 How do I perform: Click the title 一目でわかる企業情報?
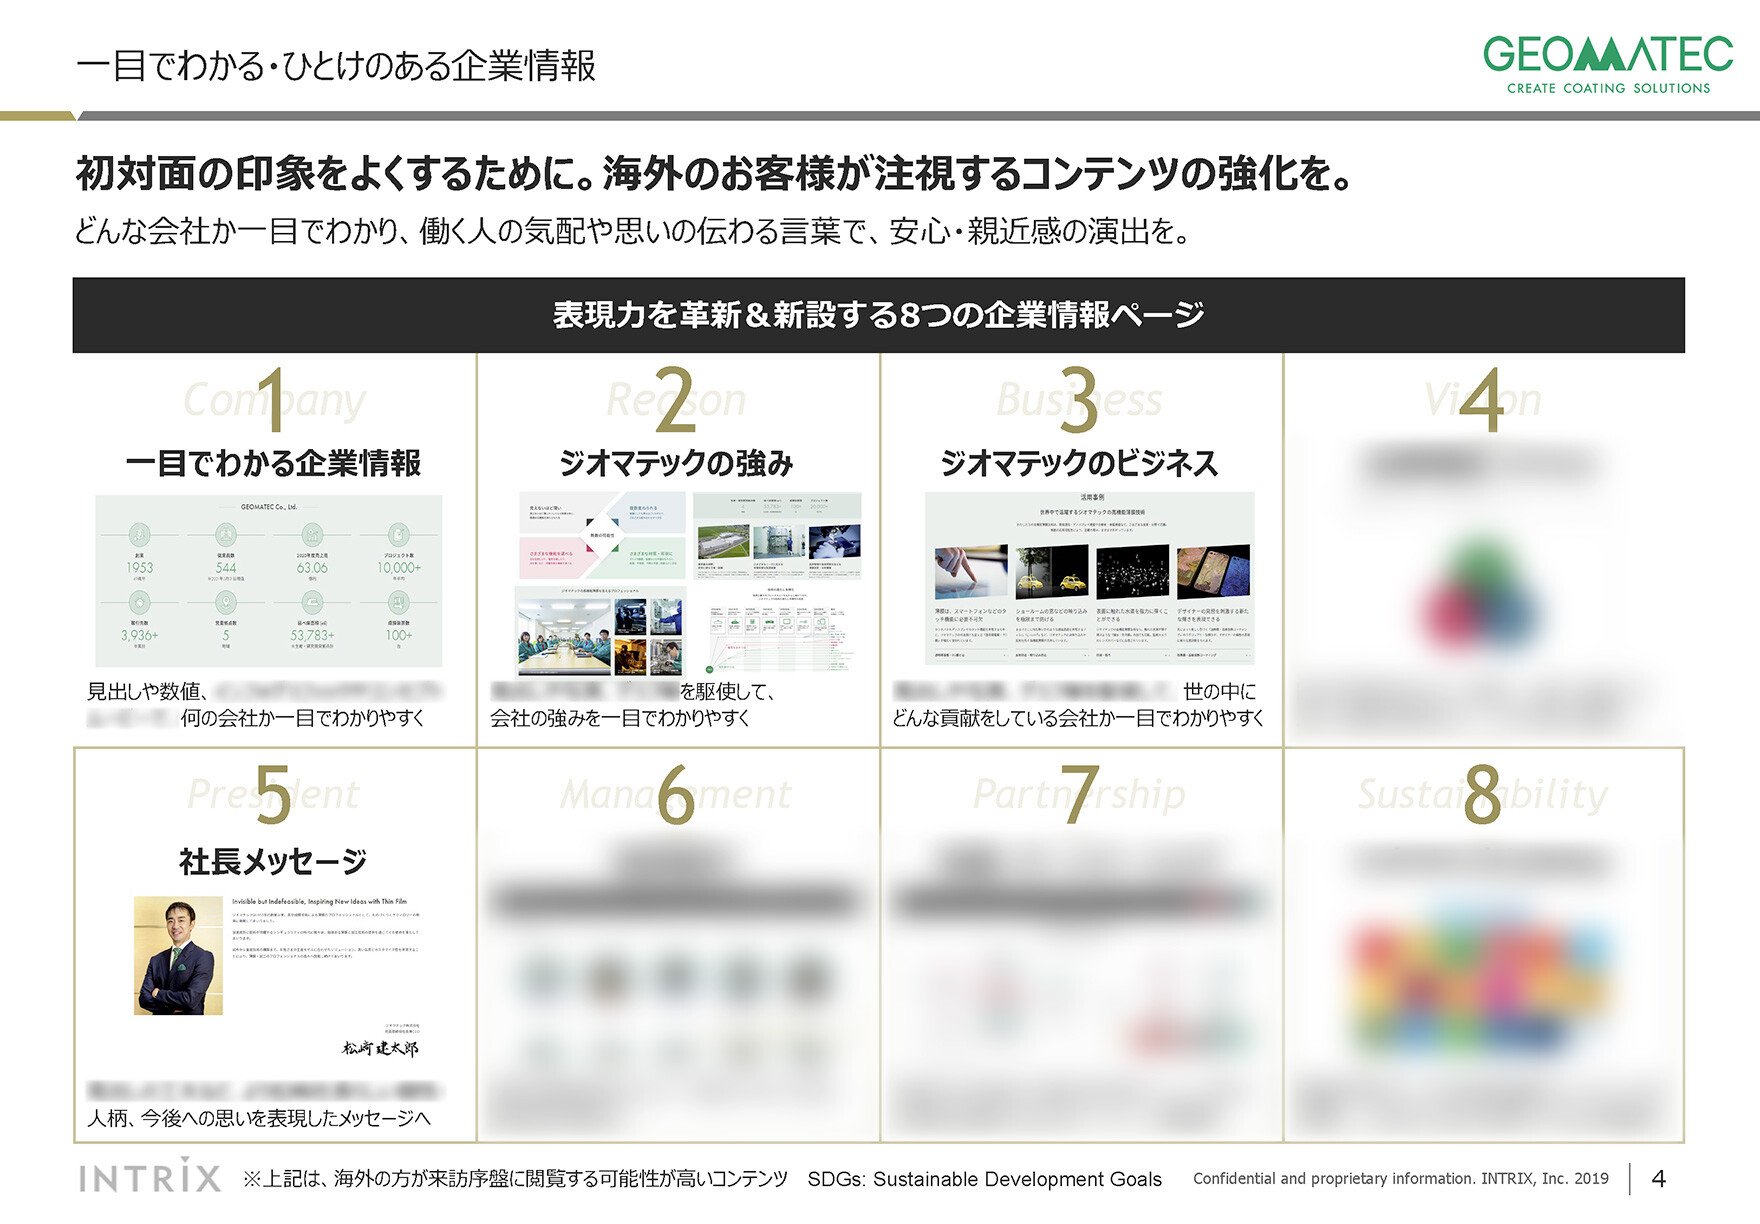point(274,463)
